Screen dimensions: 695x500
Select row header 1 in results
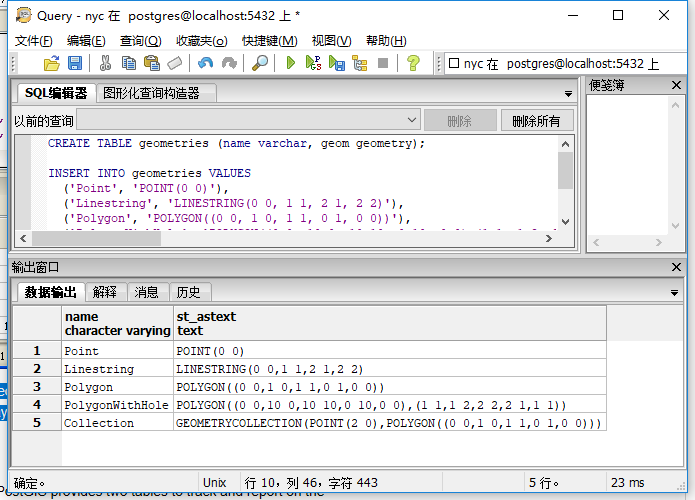[37, 351]
